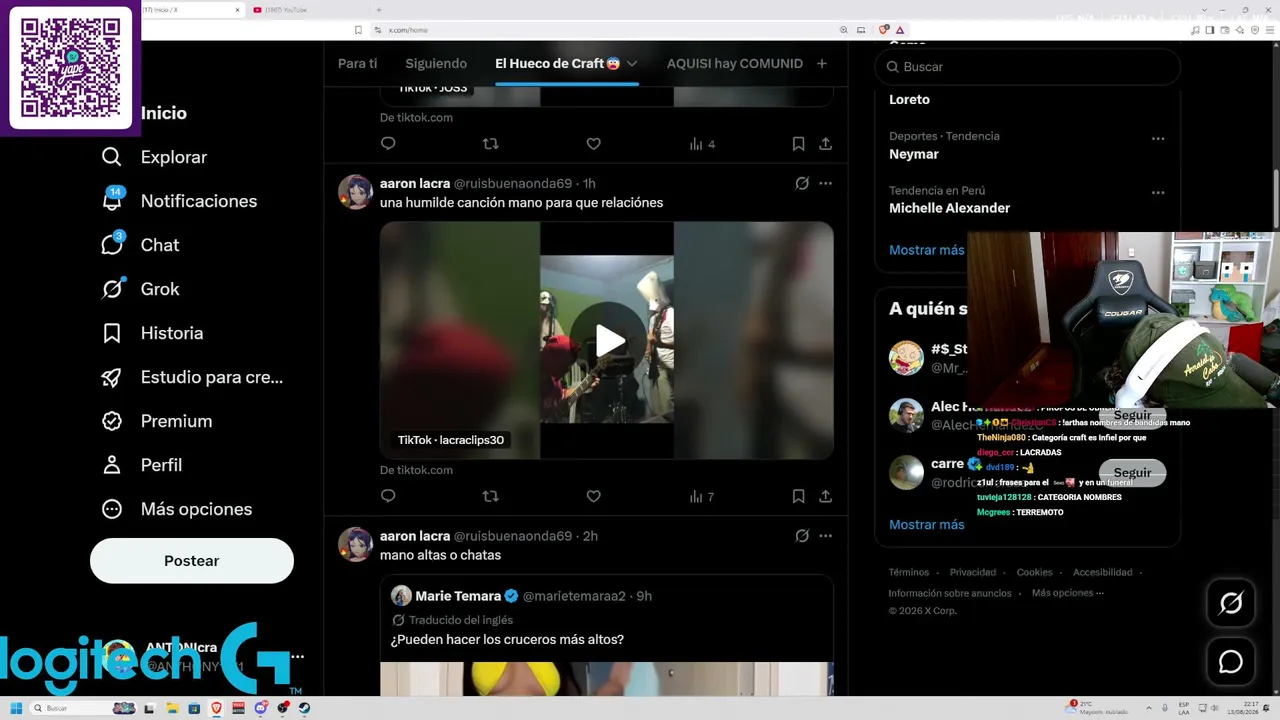Open the floating Grok button at bottom right
Image resolution: width=1280 pixels, height=720 pixels.
pyautogui.click(x=1231, y=603)
